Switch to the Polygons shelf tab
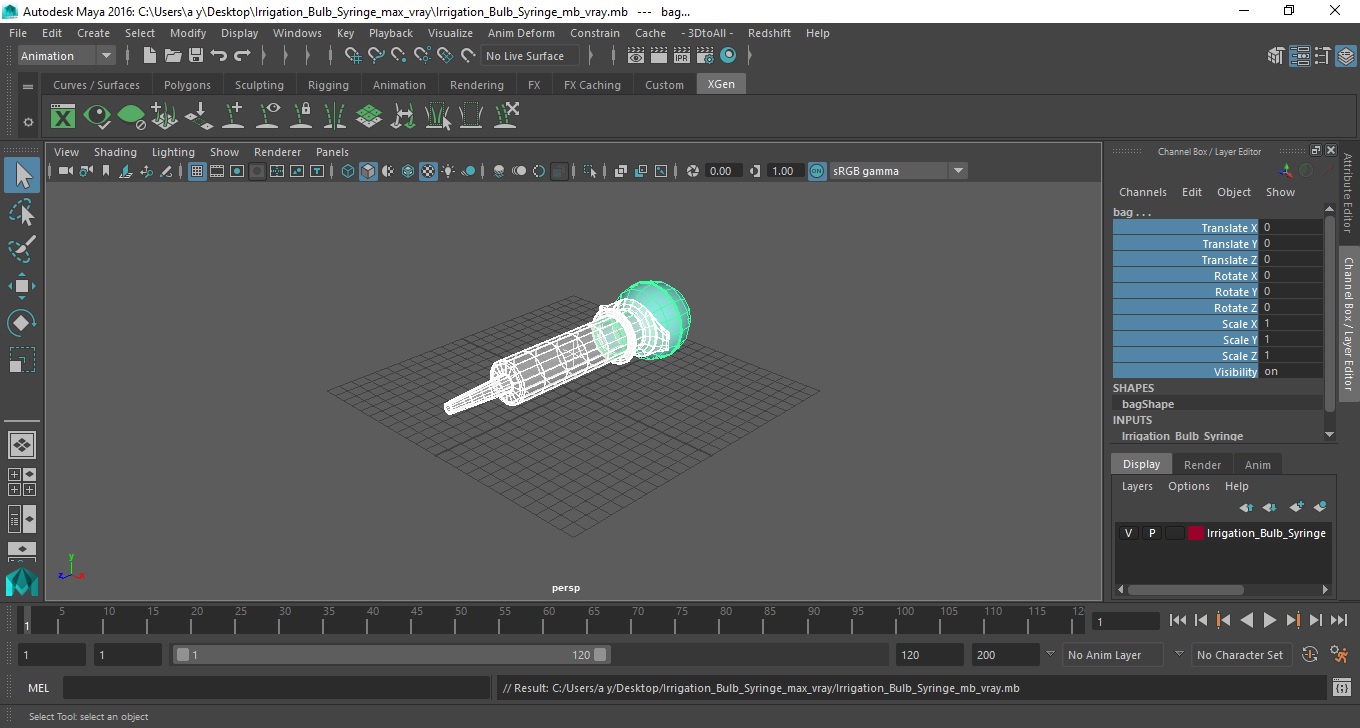Screen dimensions: 1360x728 click(187, 85)
